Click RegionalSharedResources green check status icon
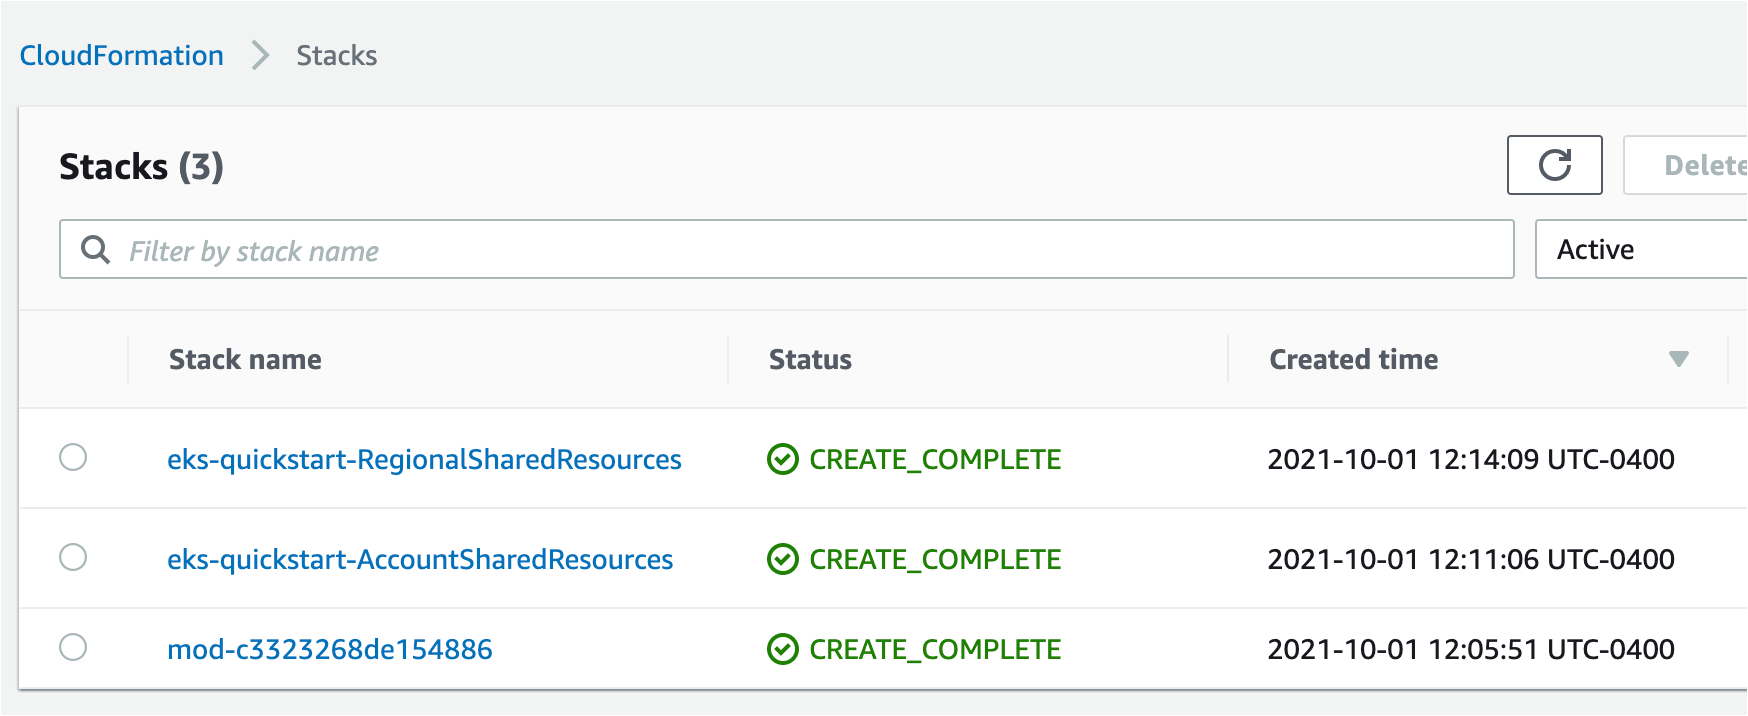This screenshot has height=716, width=1748. pyautogui.click(x=782, y=459)
